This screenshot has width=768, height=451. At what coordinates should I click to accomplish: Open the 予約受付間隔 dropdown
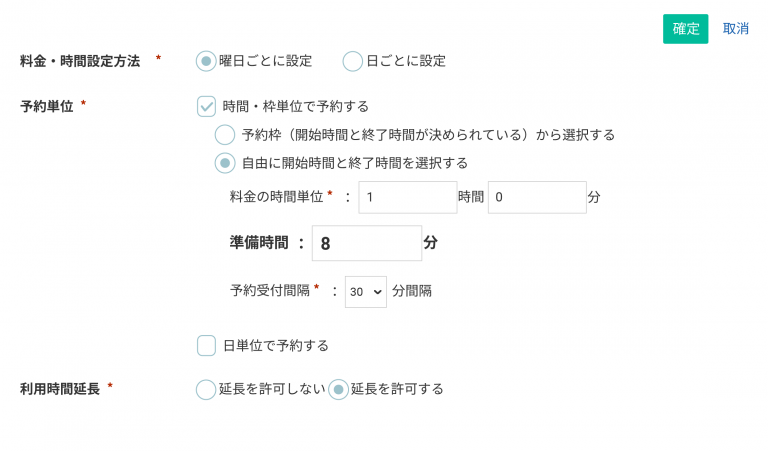click(365, 292)
